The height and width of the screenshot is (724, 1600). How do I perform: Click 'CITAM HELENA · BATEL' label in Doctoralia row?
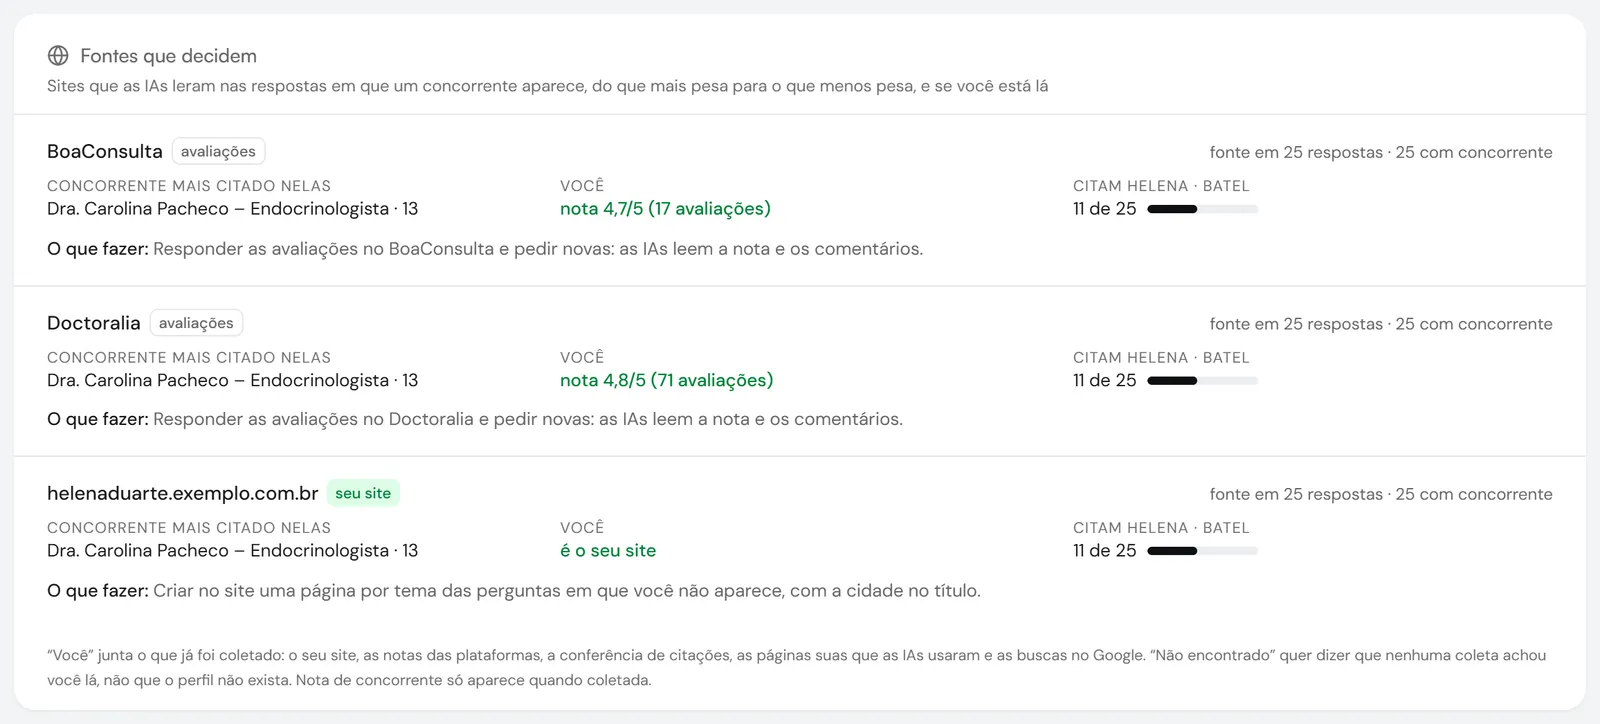click(1161, 358)
